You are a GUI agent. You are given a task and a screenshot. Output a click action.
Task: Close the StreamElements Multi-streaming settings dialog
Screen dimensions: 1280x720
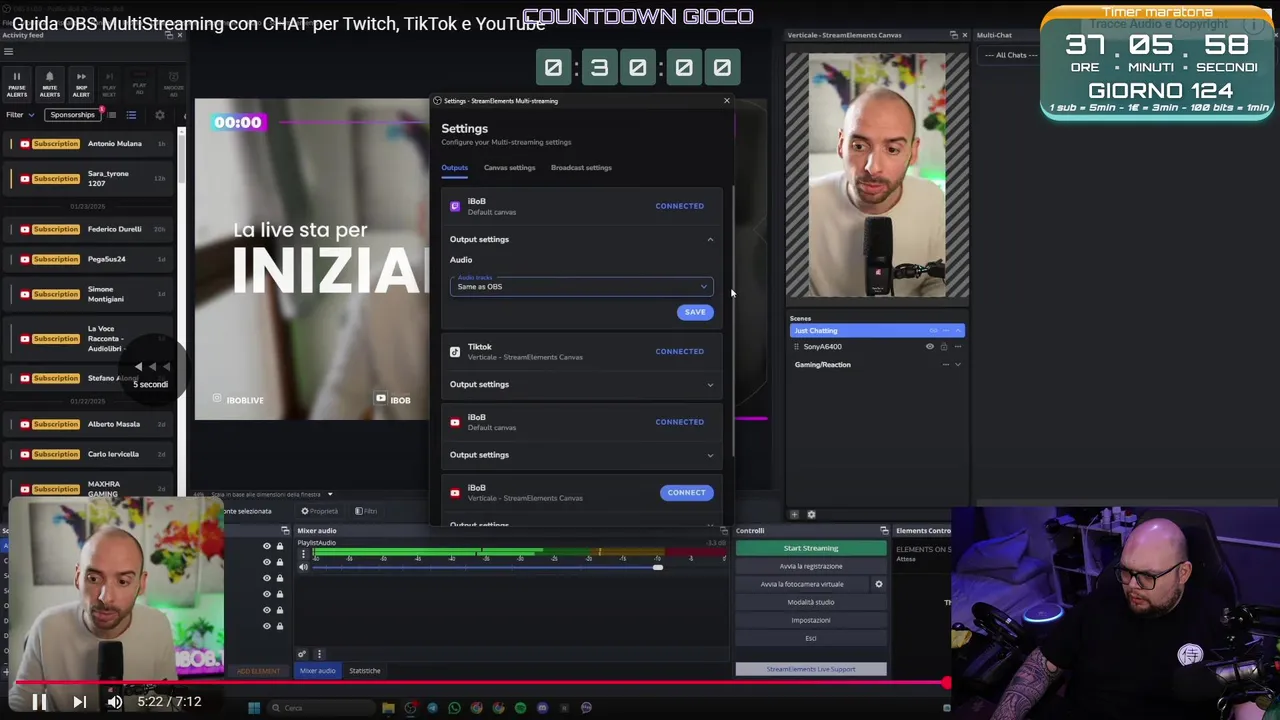727,101
